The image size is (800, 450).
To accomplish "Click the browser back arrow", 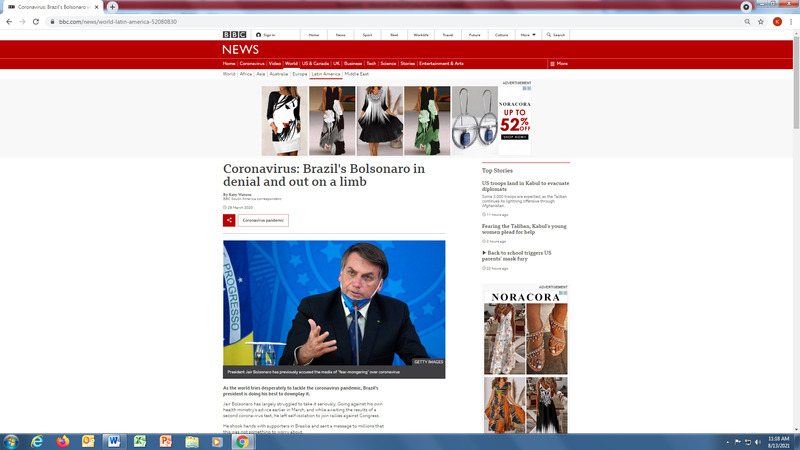I will (9, 21).
